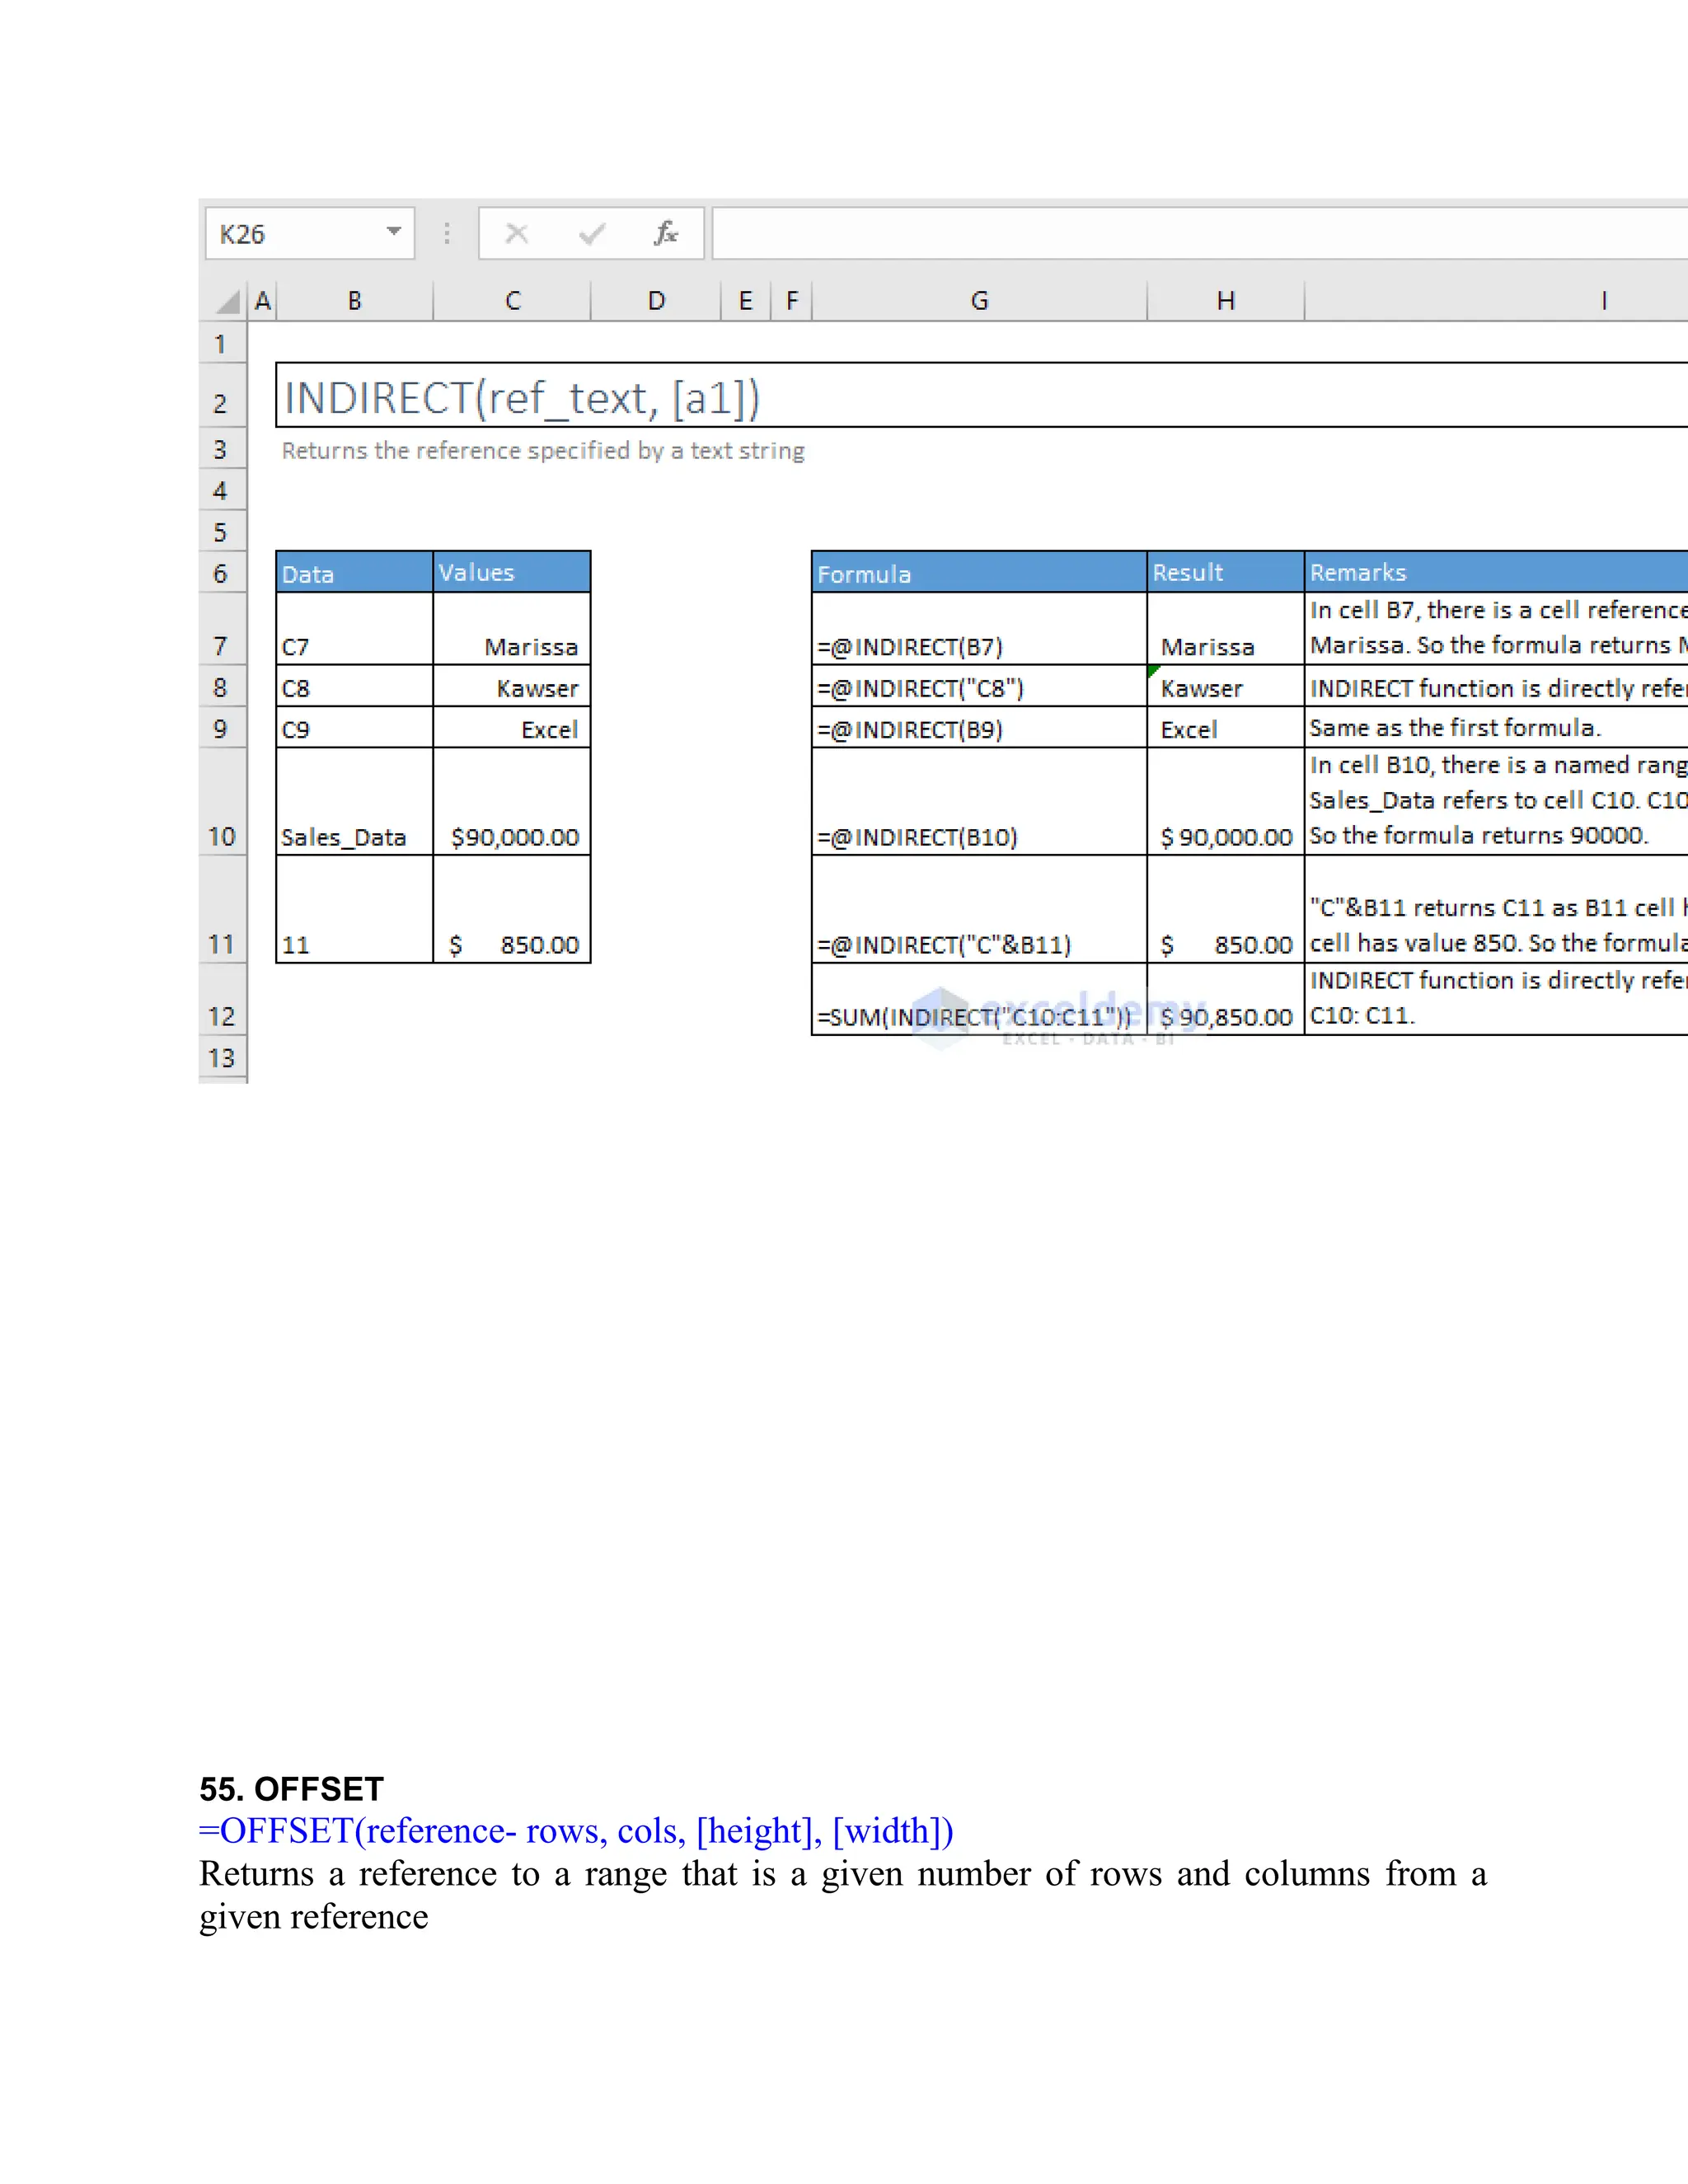Click the =@INDIRECT(B10) formula cell
Screen dimensions: 1688x2184
pyautogui.click(x=979, y=801)
